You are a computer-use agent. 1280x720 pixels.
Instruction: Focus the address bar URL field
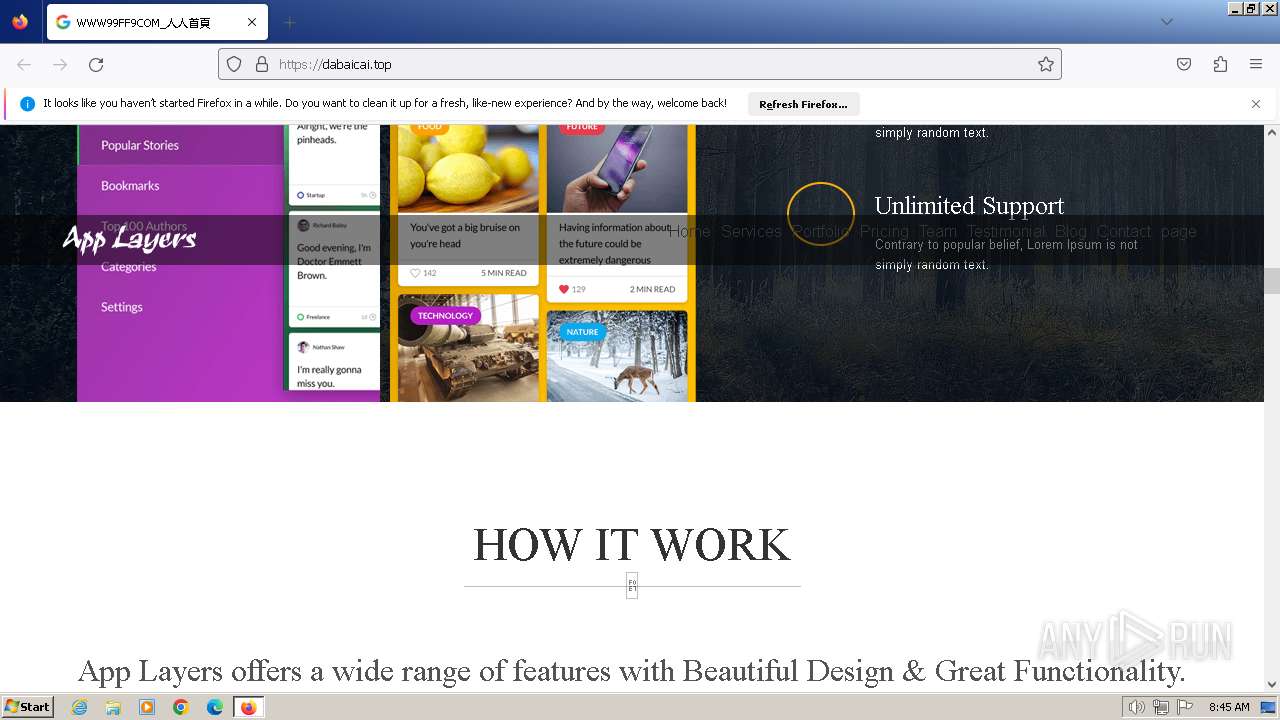(640, 64)
